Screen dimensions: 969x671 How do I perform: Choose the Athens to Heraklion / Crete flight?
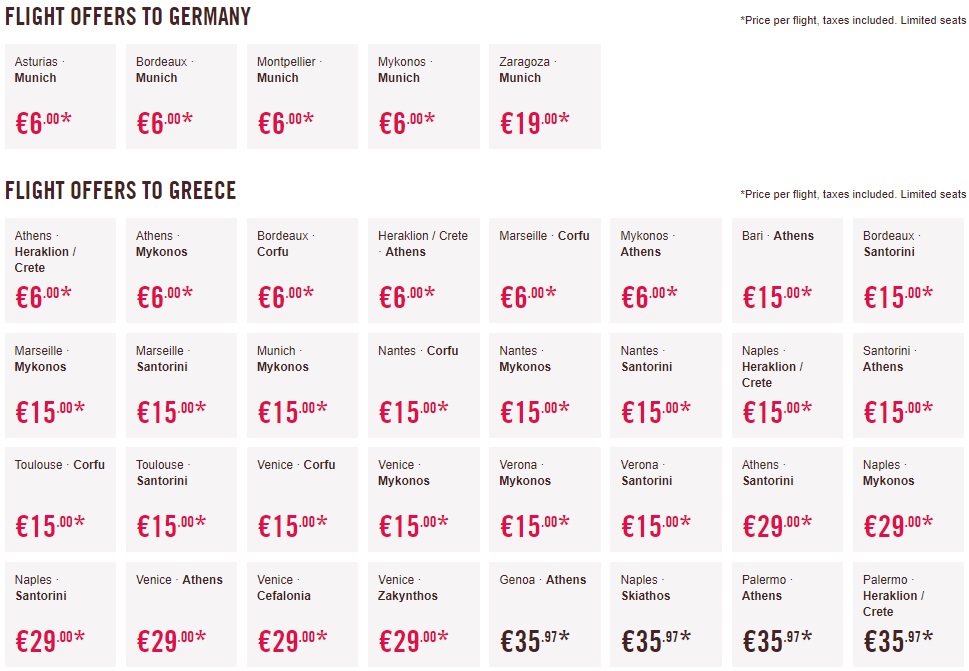pos(60,270)
